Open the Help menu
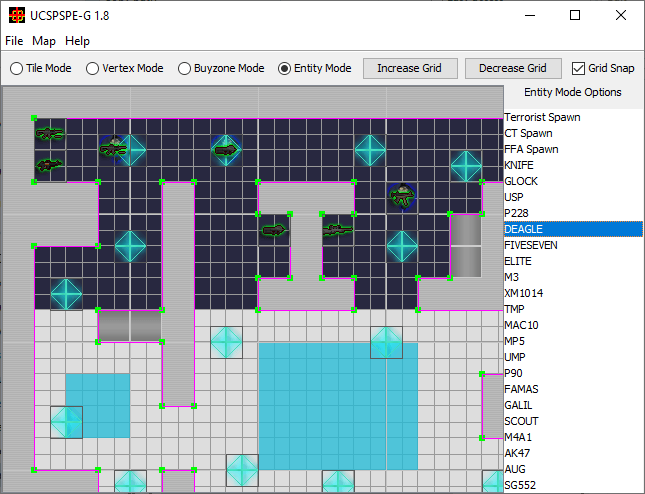This screenshot has width=645, height=494. (77, 41)
